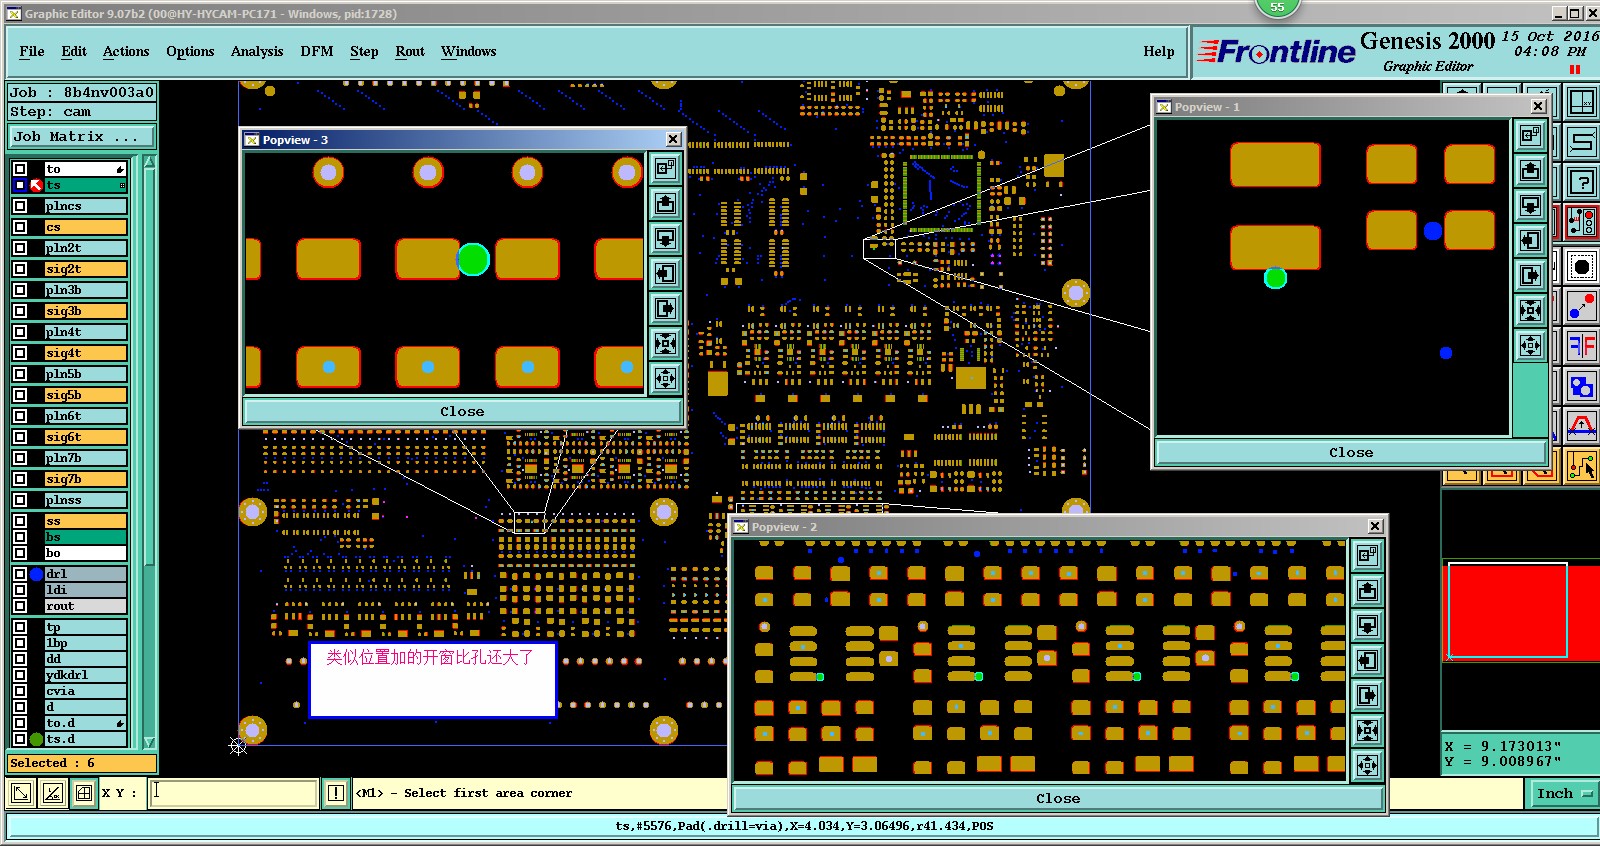
Task: Toggle the drl layer checkbox
Action: [x=20, y=574]
